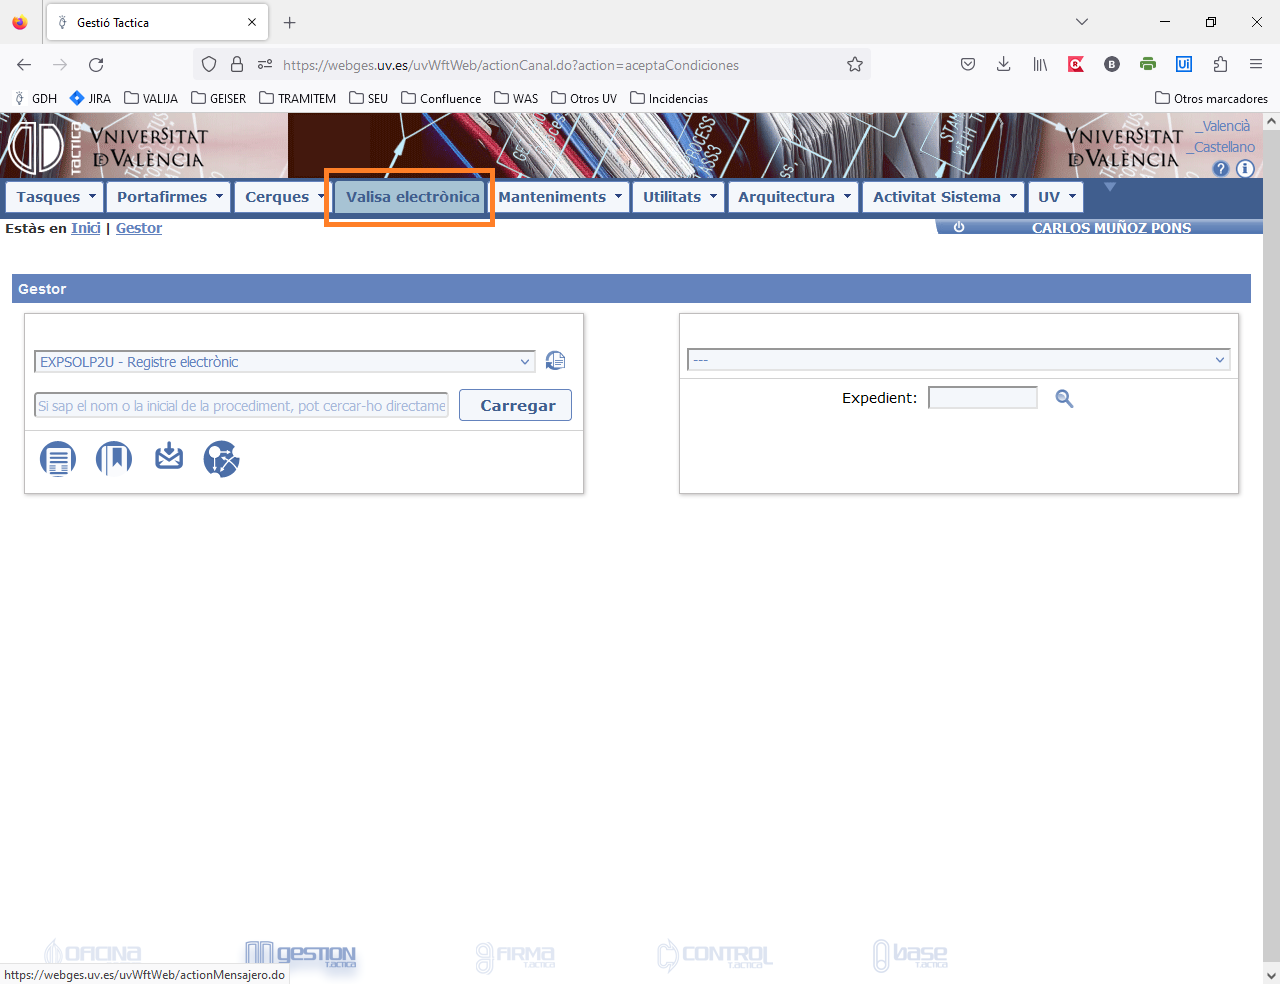Click the workflow diagram round icon

point(222,459)
